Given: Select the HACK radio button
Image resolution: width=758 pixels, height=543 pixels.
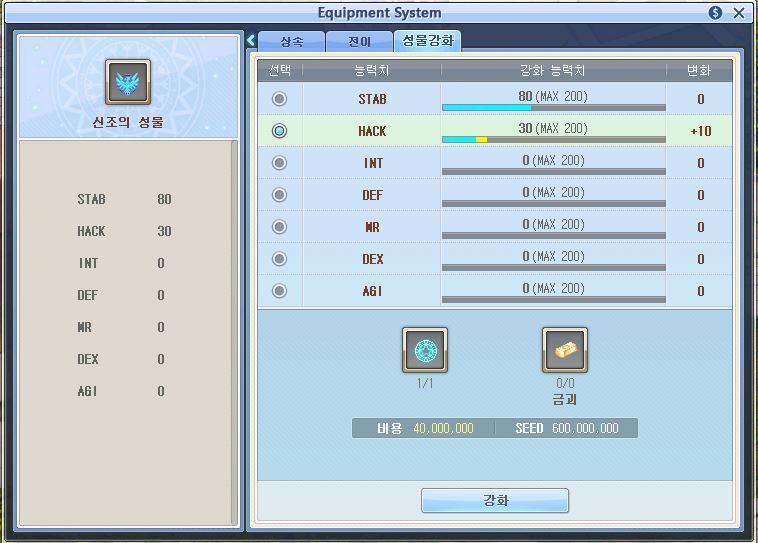Looking at the screenshot, I should click(x=279, y=131).
